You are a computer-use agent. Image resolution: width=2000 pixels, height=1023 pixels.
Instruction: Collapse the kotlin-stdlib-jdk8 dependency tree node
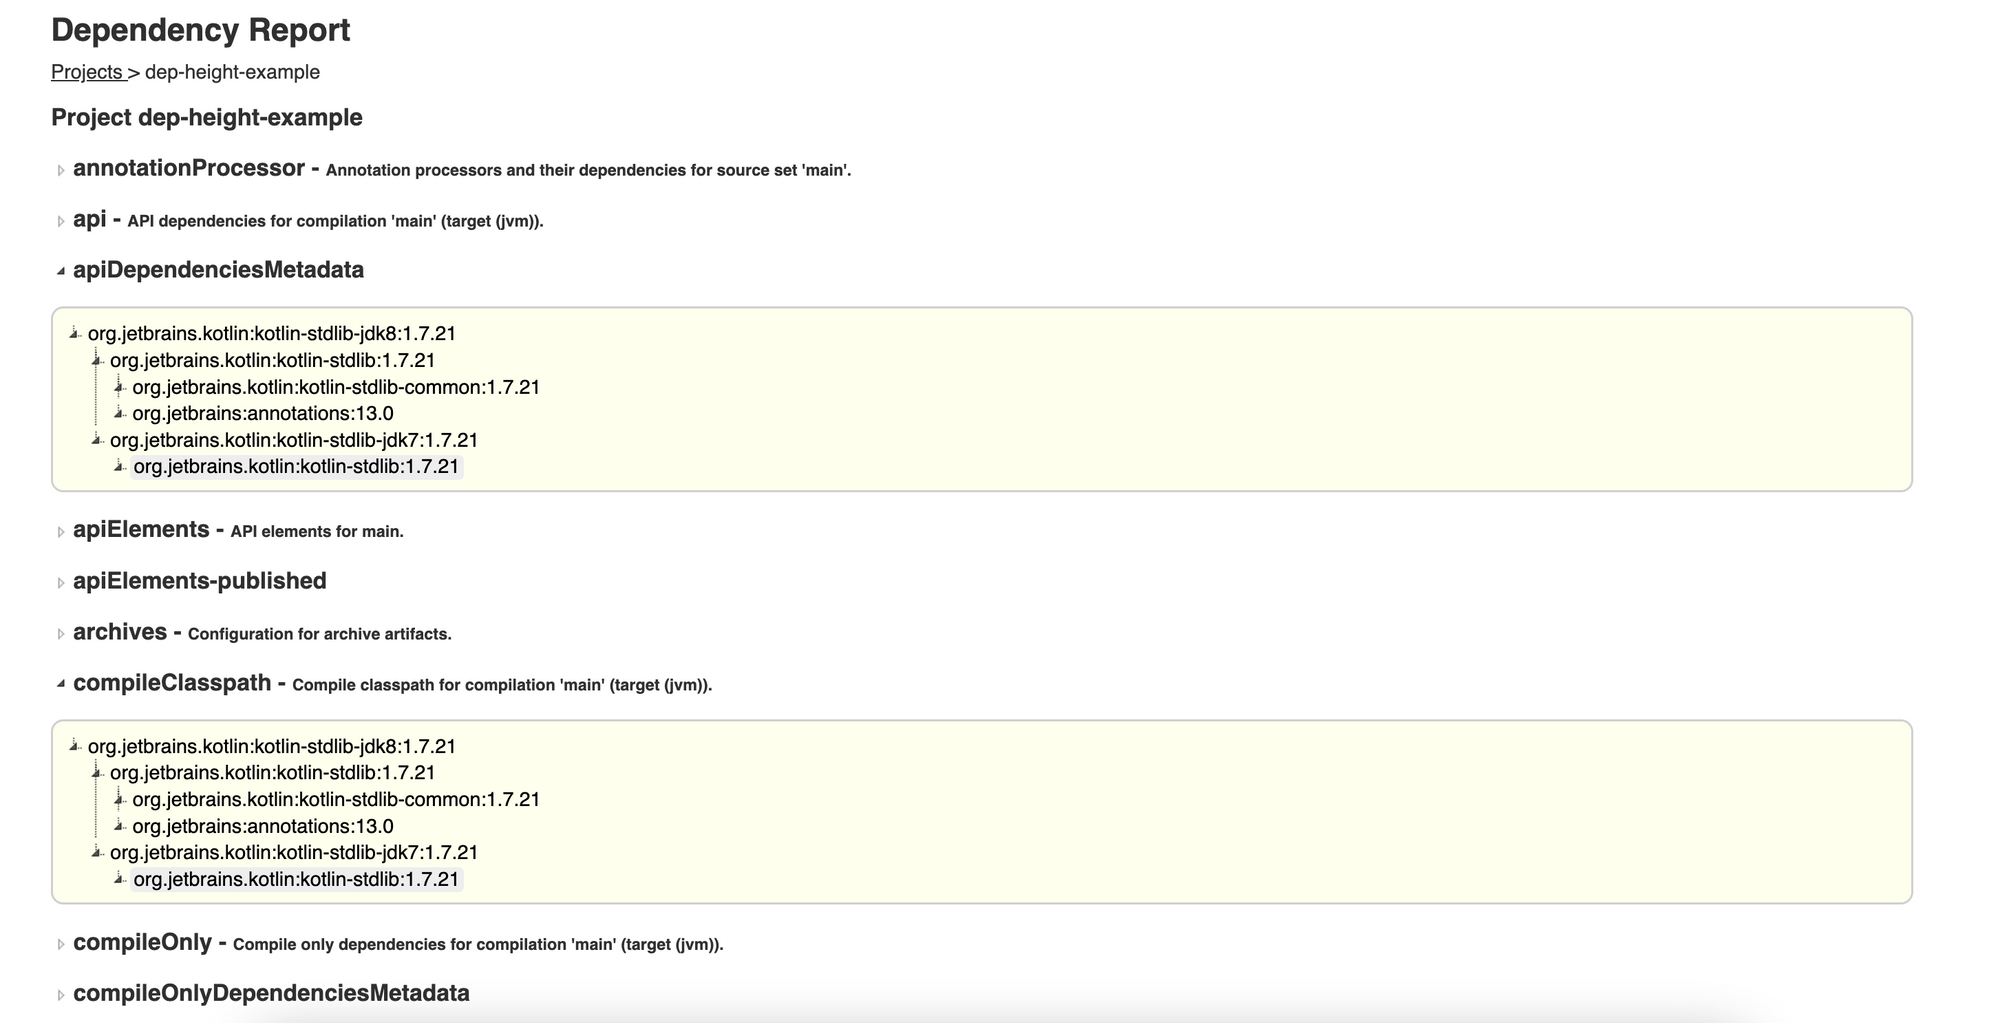[74, 334]
